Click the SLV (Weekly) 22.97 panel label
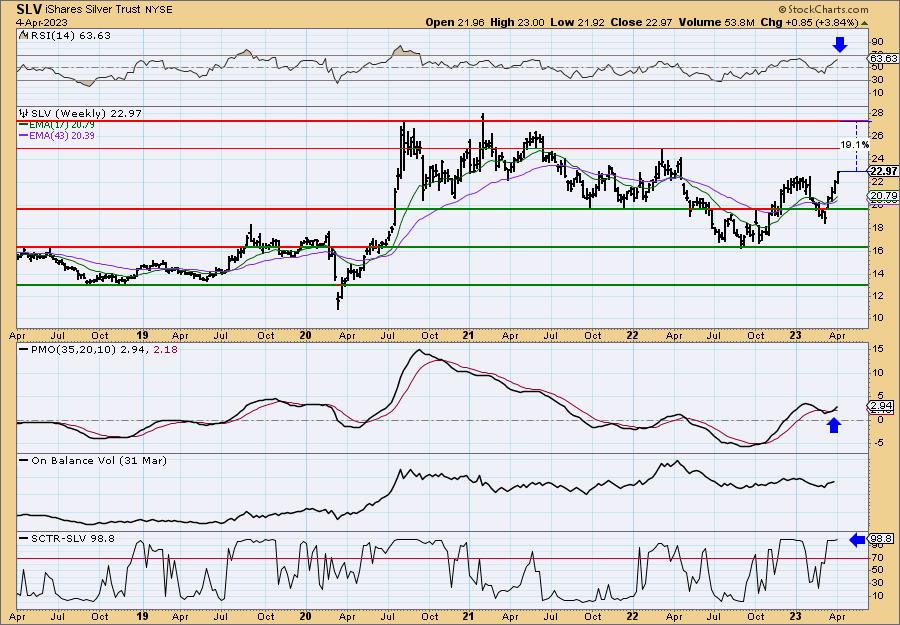This screenshot has height=625, width=900. point(86,114)
